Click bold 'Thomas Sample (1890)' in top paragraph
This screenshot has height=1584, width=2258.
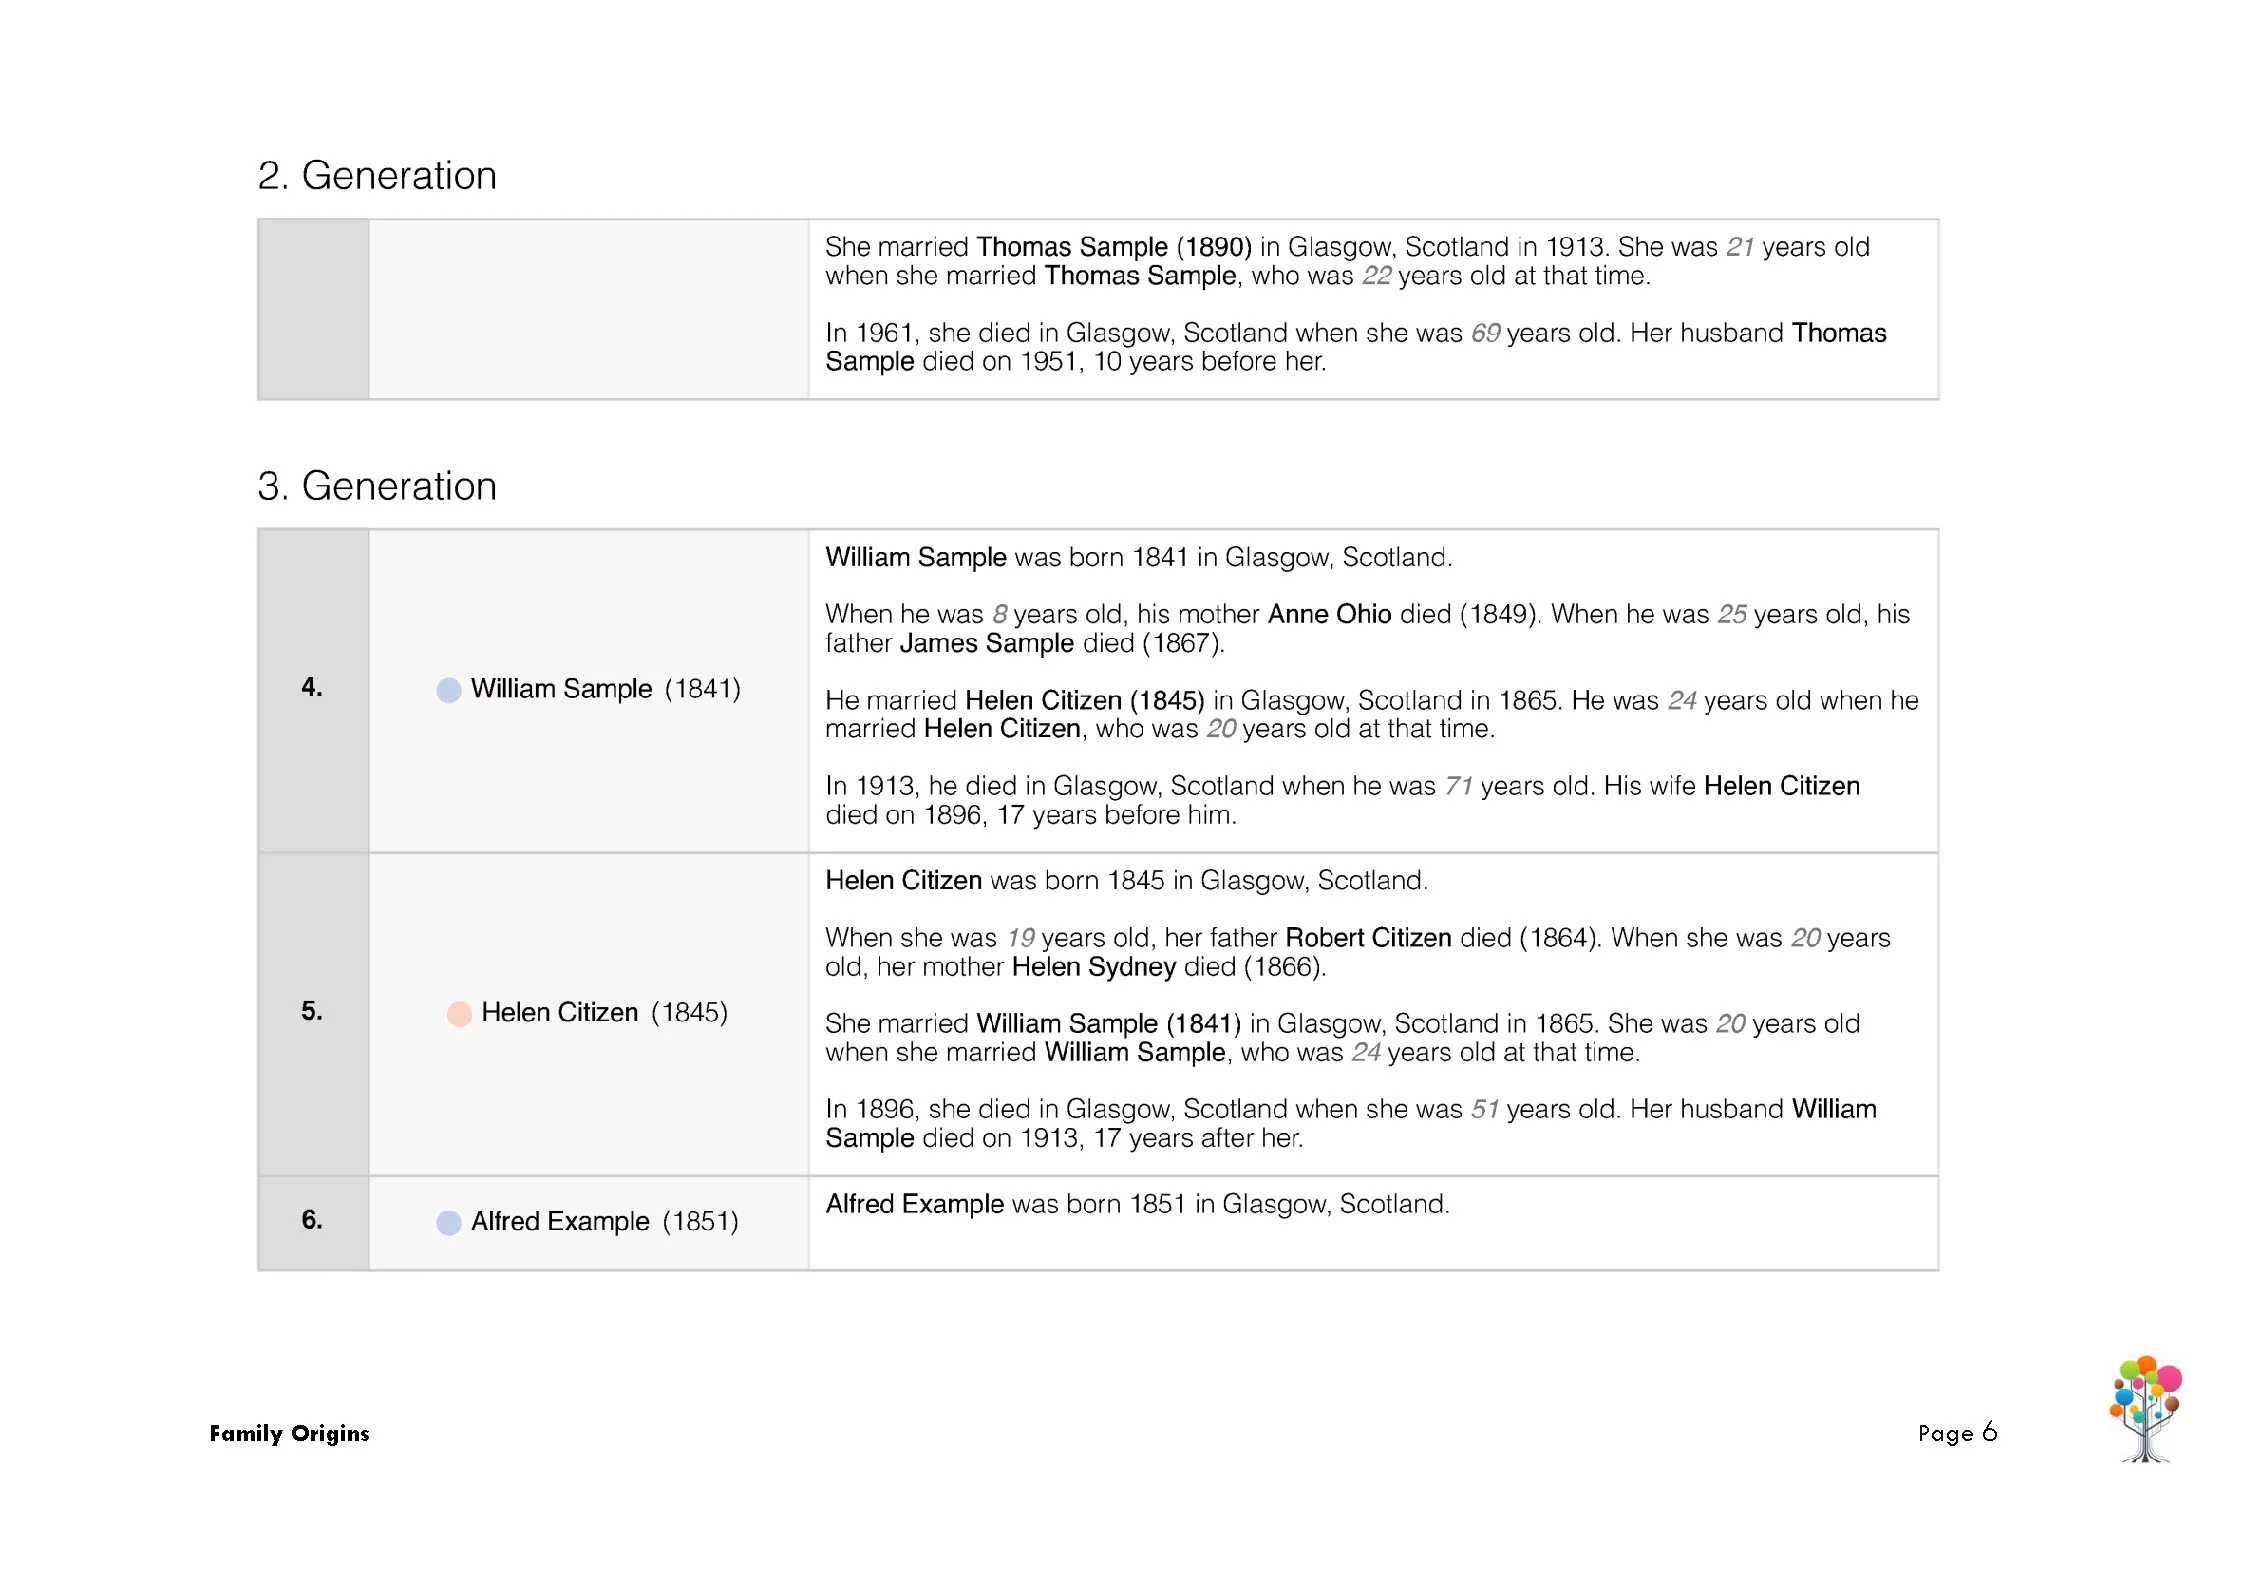click(x=1113, y=247)
